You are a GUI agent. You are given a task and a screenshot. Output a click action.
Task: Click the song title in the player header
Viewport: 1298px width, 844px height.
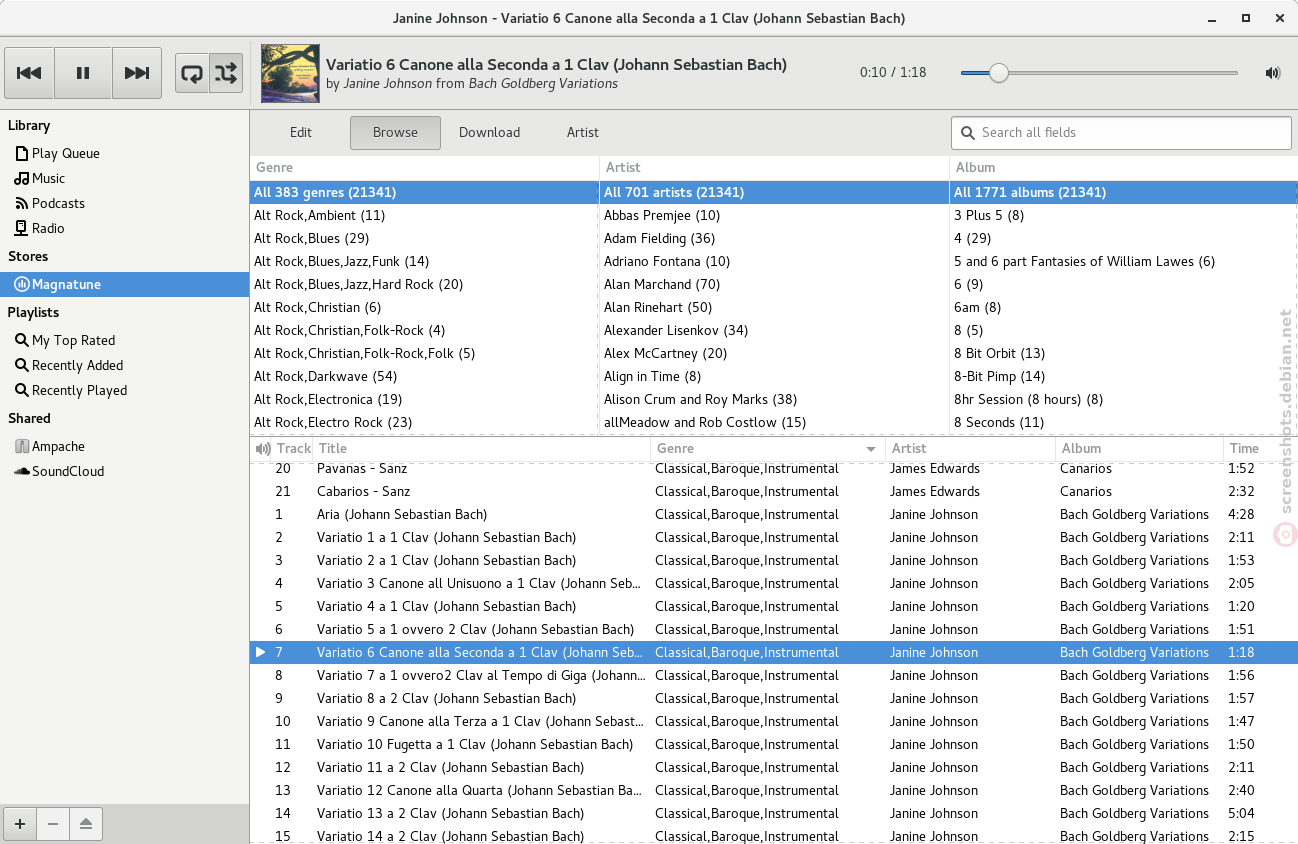point(556,64)
